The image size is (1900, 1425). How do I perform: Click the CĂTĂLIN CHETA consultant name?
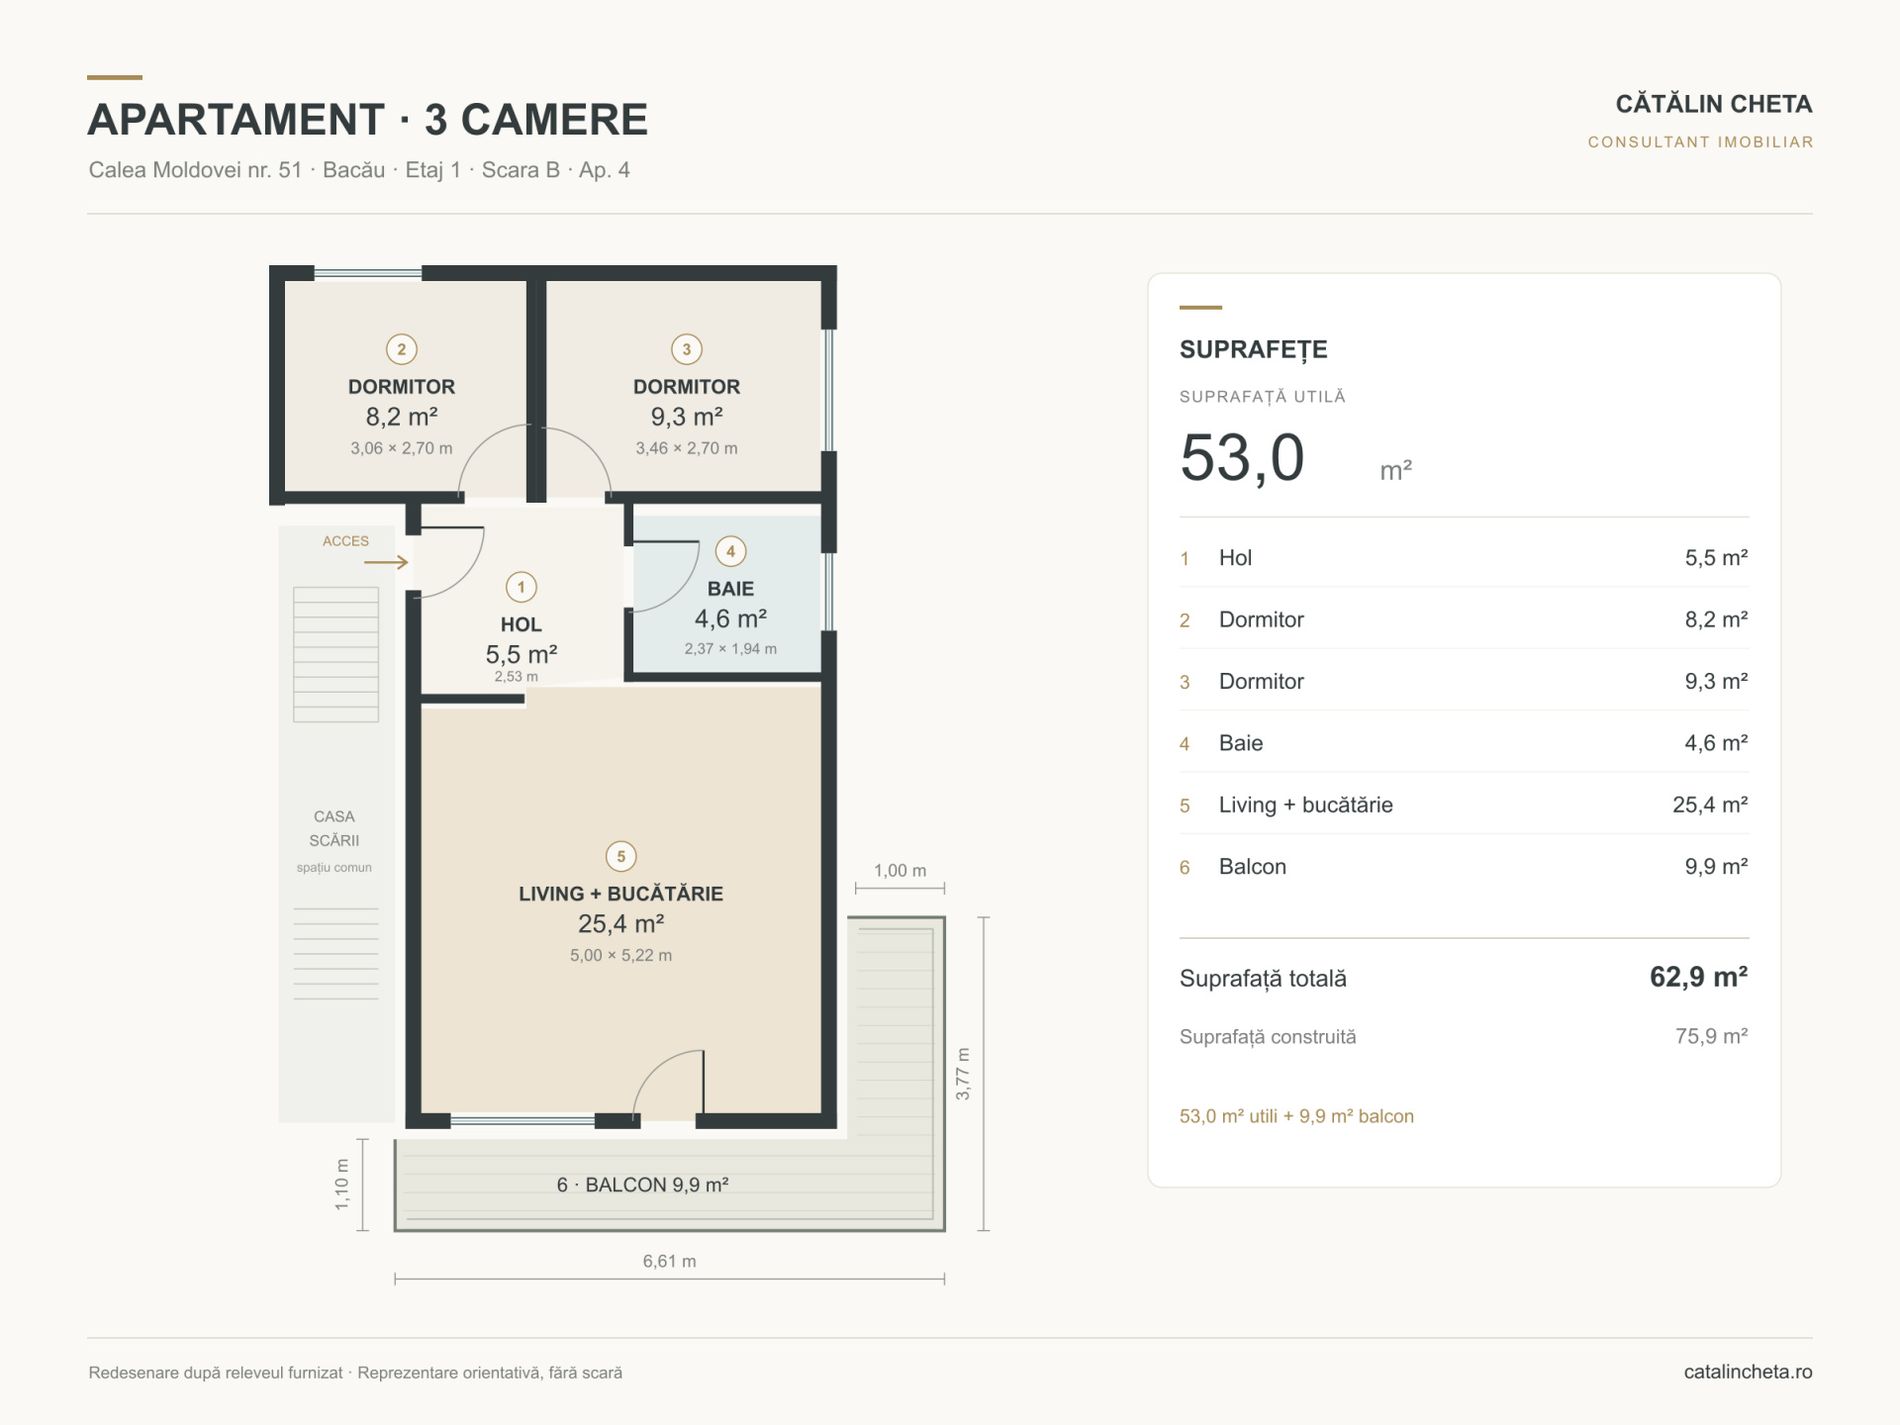pyautogui.click(x=1713, y=104)
